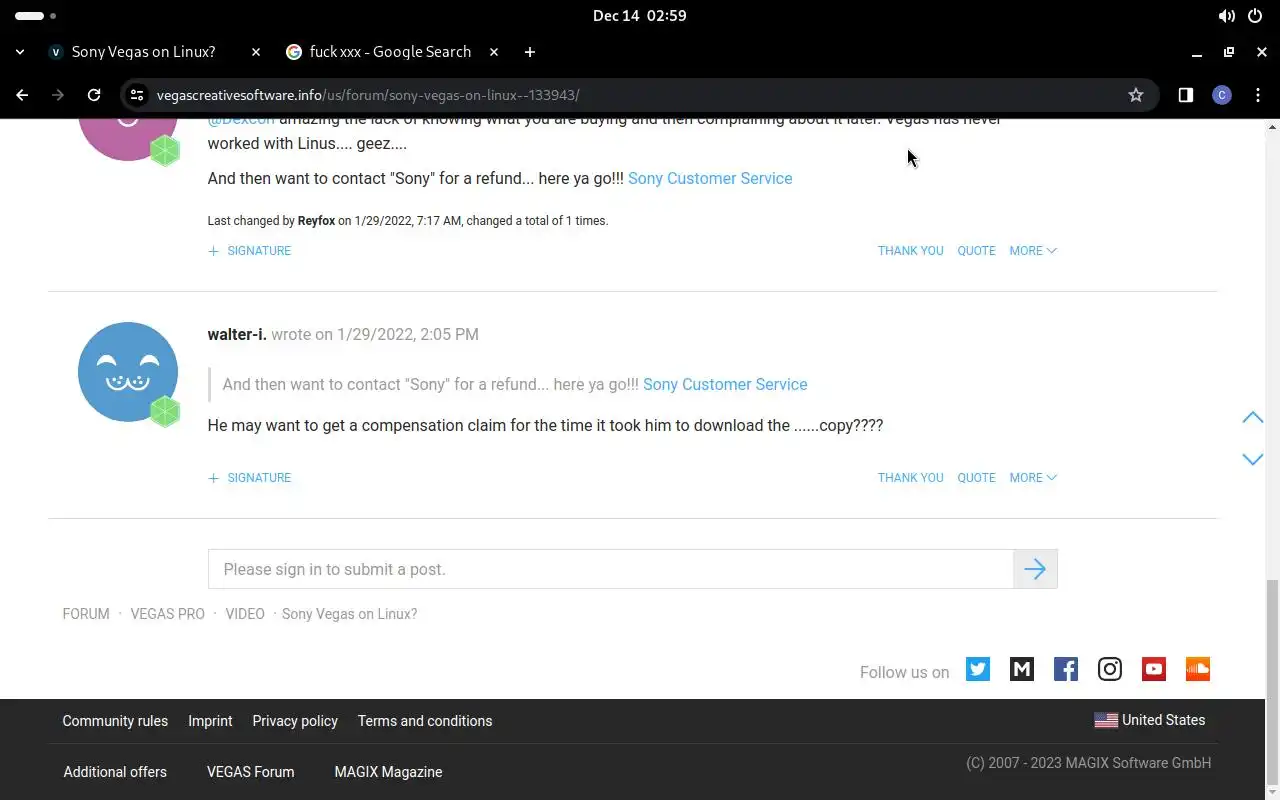The image size is (1280, 800).
Task: Reload the current page
Action: click(x=94, y=95)
